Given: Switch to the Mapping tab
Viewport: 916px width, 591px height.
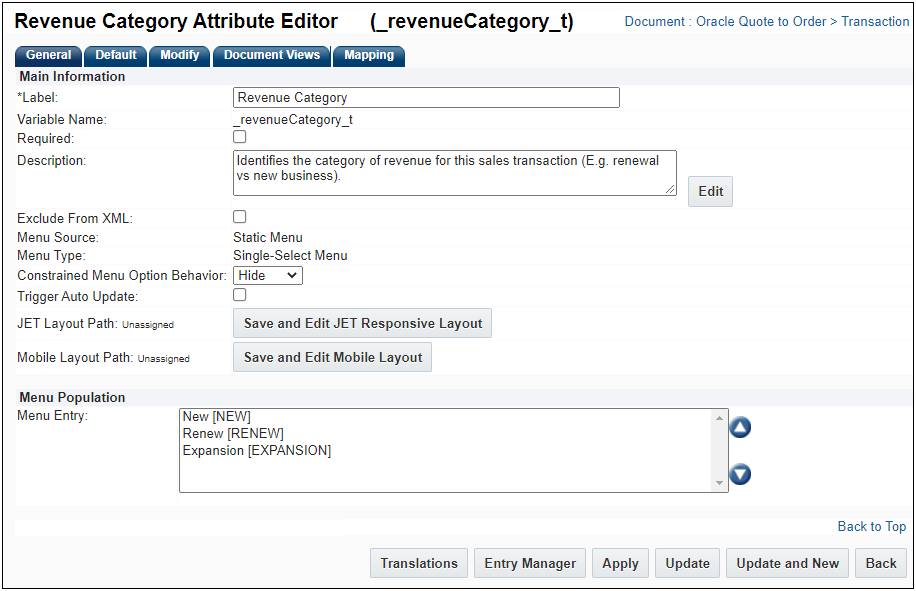Looking at the screenshot, I should coord(369,56).
